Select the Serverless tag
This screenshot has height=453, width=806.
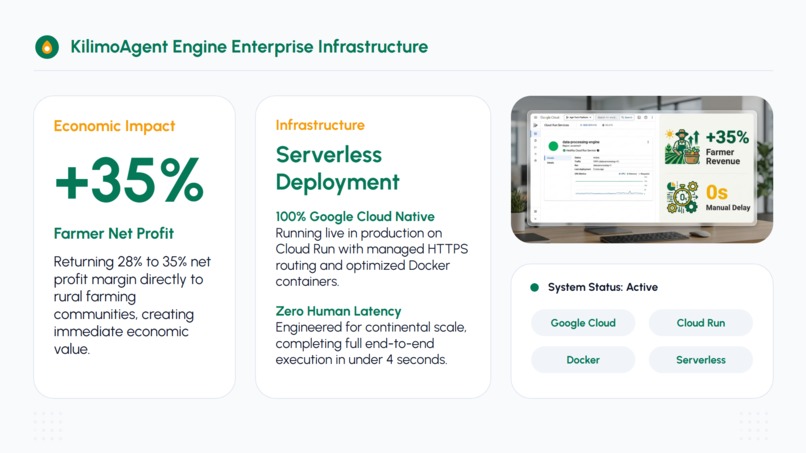[x=701, y=360]
